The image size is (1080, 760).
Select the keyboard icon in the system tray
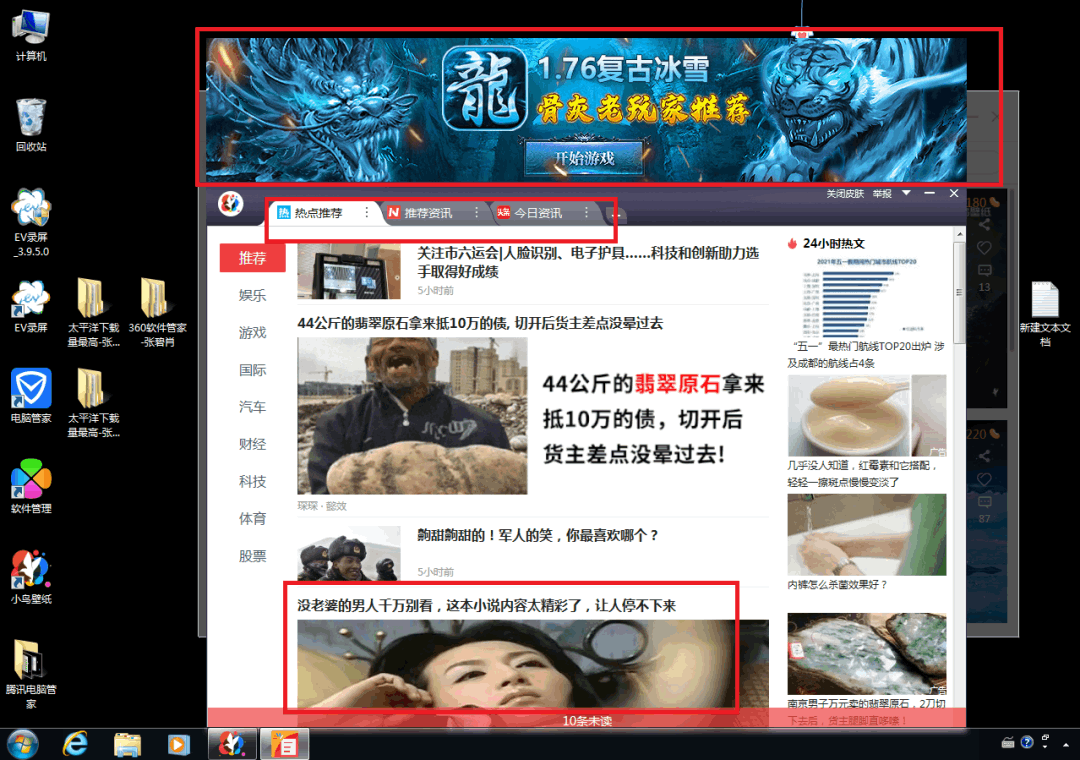[x=1008, y=744]
